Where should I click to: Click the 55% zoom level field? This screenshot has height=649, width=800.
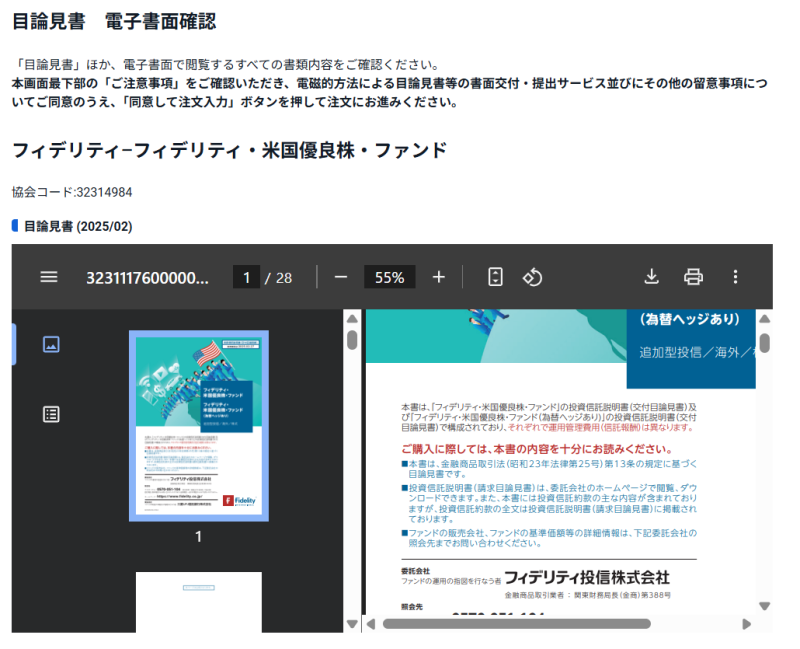coord(389,278)
